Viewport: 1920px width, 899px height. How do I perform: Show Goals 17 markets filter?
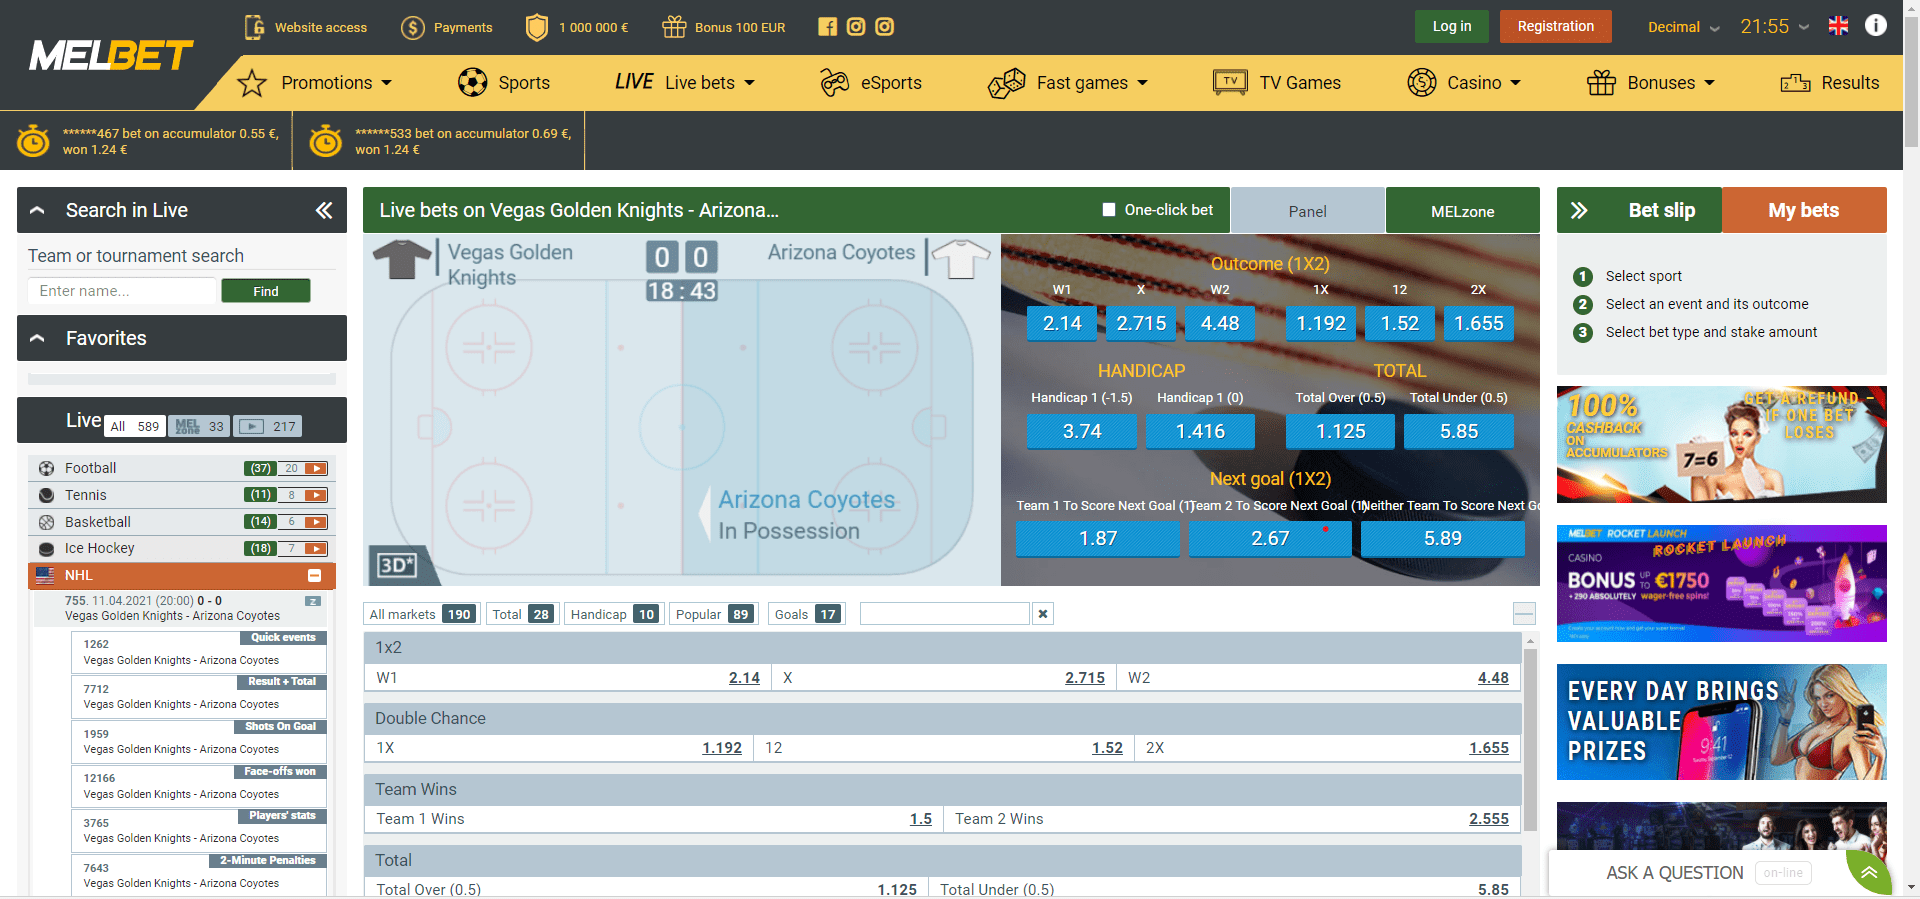[x=807, y=614]
